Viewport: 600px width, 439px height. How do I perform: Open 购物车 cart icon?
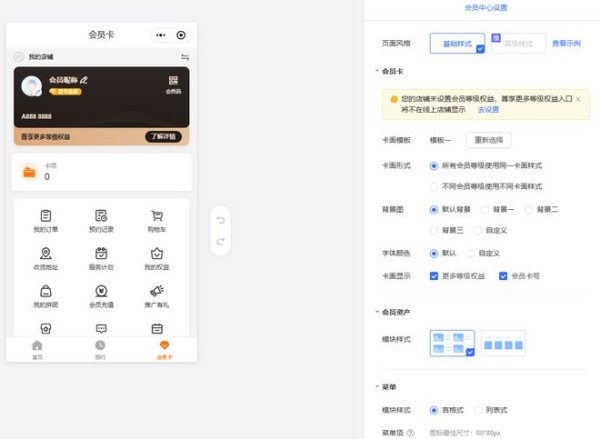click(157, 216)
